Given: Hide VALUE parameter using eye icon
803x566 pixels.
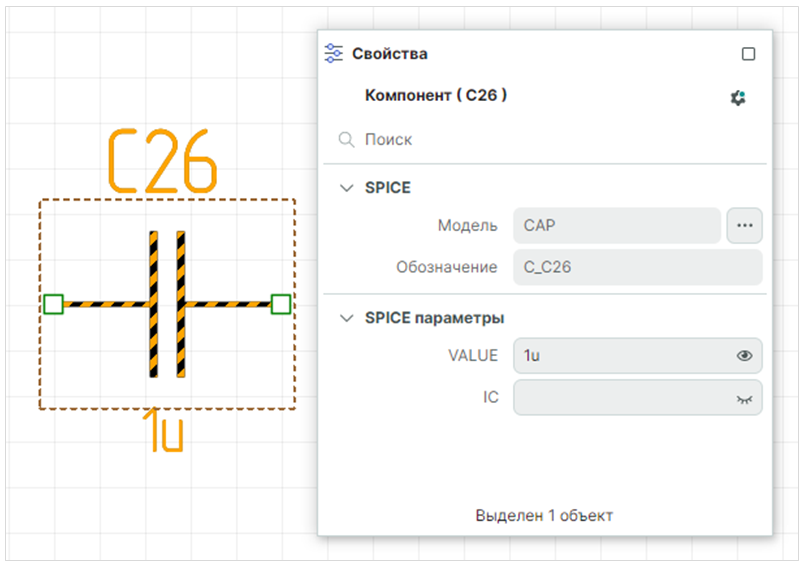Looking at the screenshot, I should [x=744, y=355].
